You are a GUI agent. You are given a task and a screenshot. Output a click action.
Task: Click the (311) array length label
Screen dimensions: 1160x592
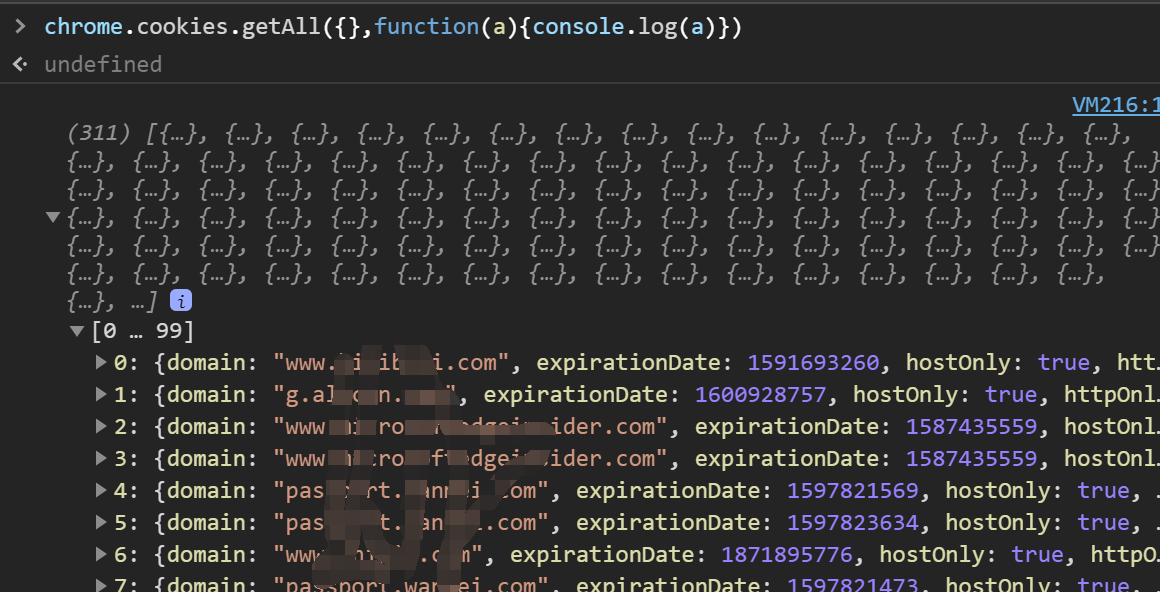99,134
